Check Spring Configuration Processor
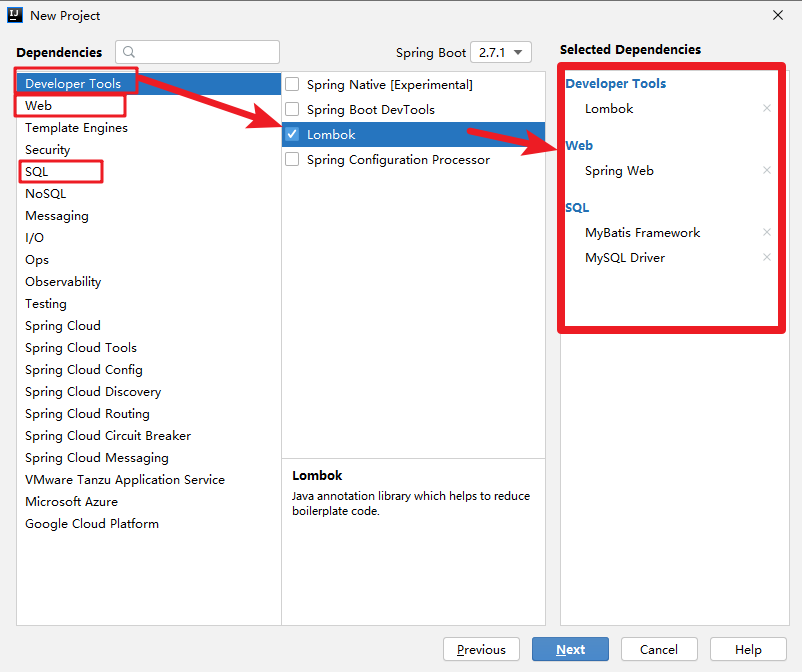Viewport: 802px width, 672px height. point(292,159)
